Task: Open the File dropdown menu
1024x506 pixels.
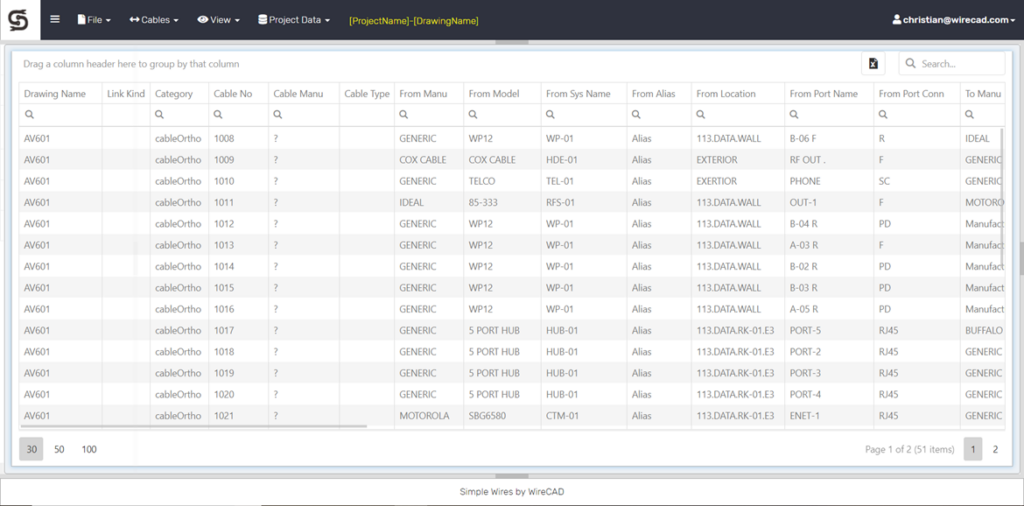Action: 94,19
